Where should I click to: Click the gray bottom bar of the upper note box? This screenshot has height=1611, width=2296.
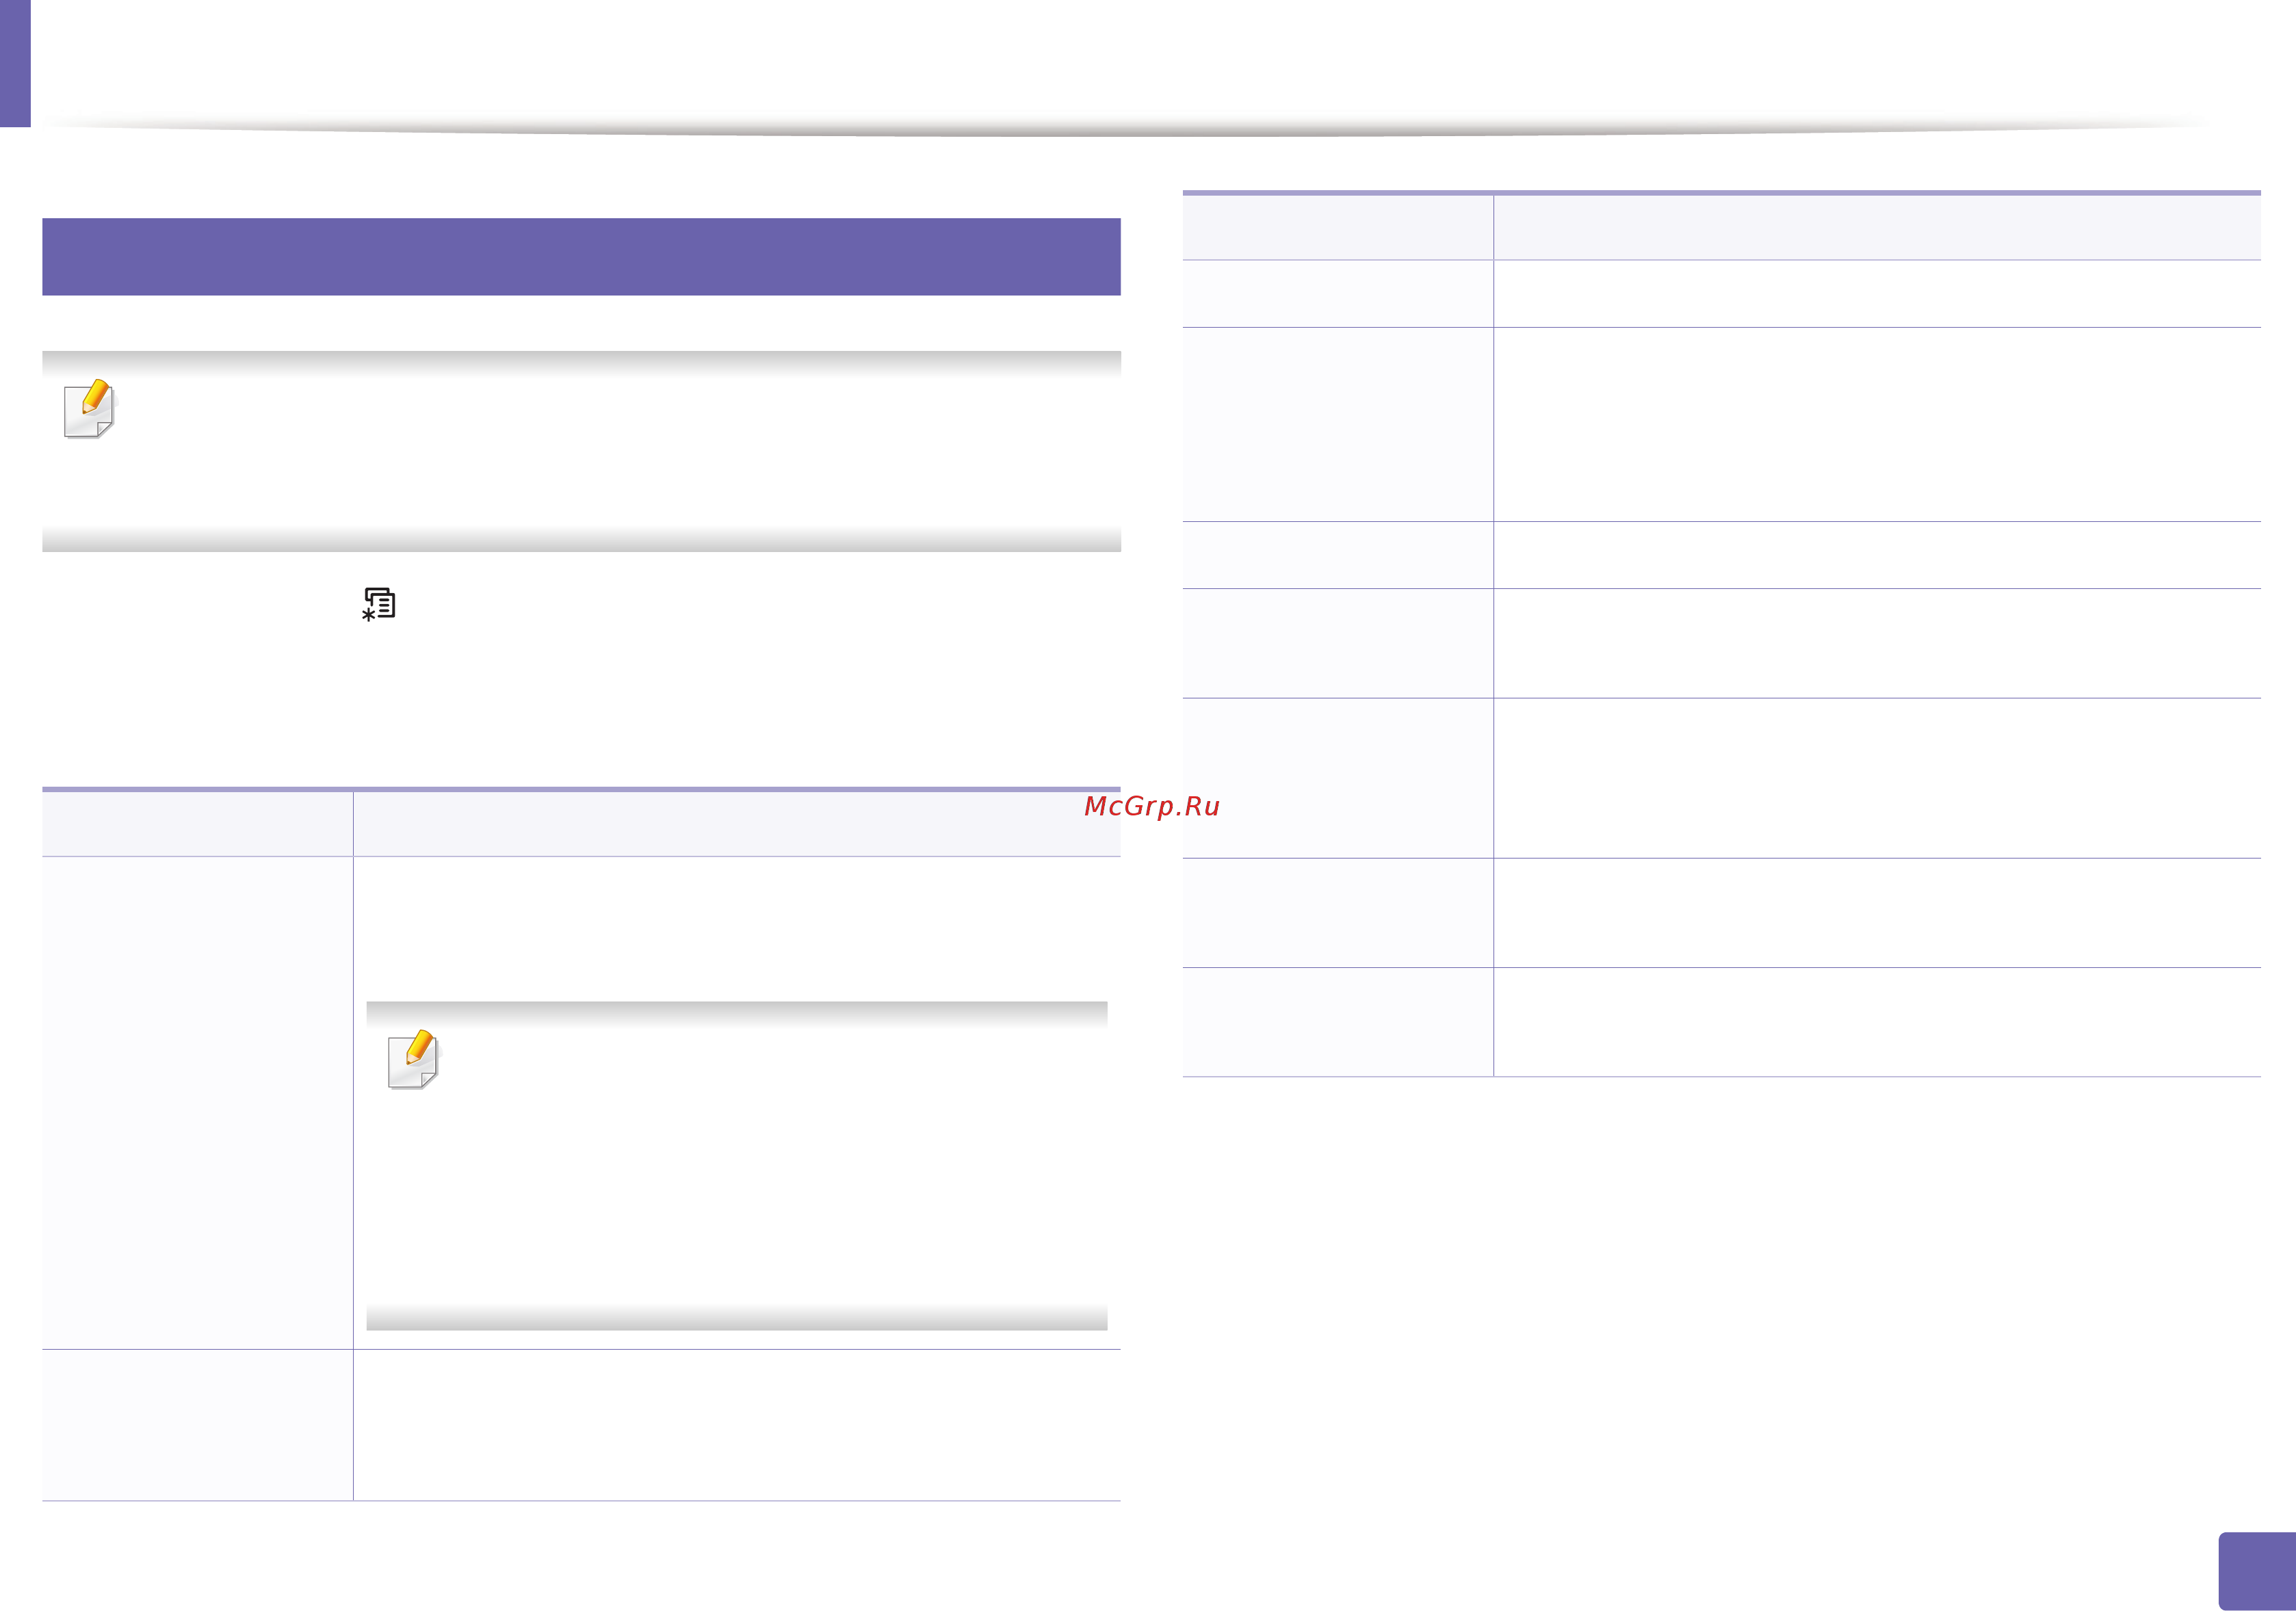click(x=581, y=539)
